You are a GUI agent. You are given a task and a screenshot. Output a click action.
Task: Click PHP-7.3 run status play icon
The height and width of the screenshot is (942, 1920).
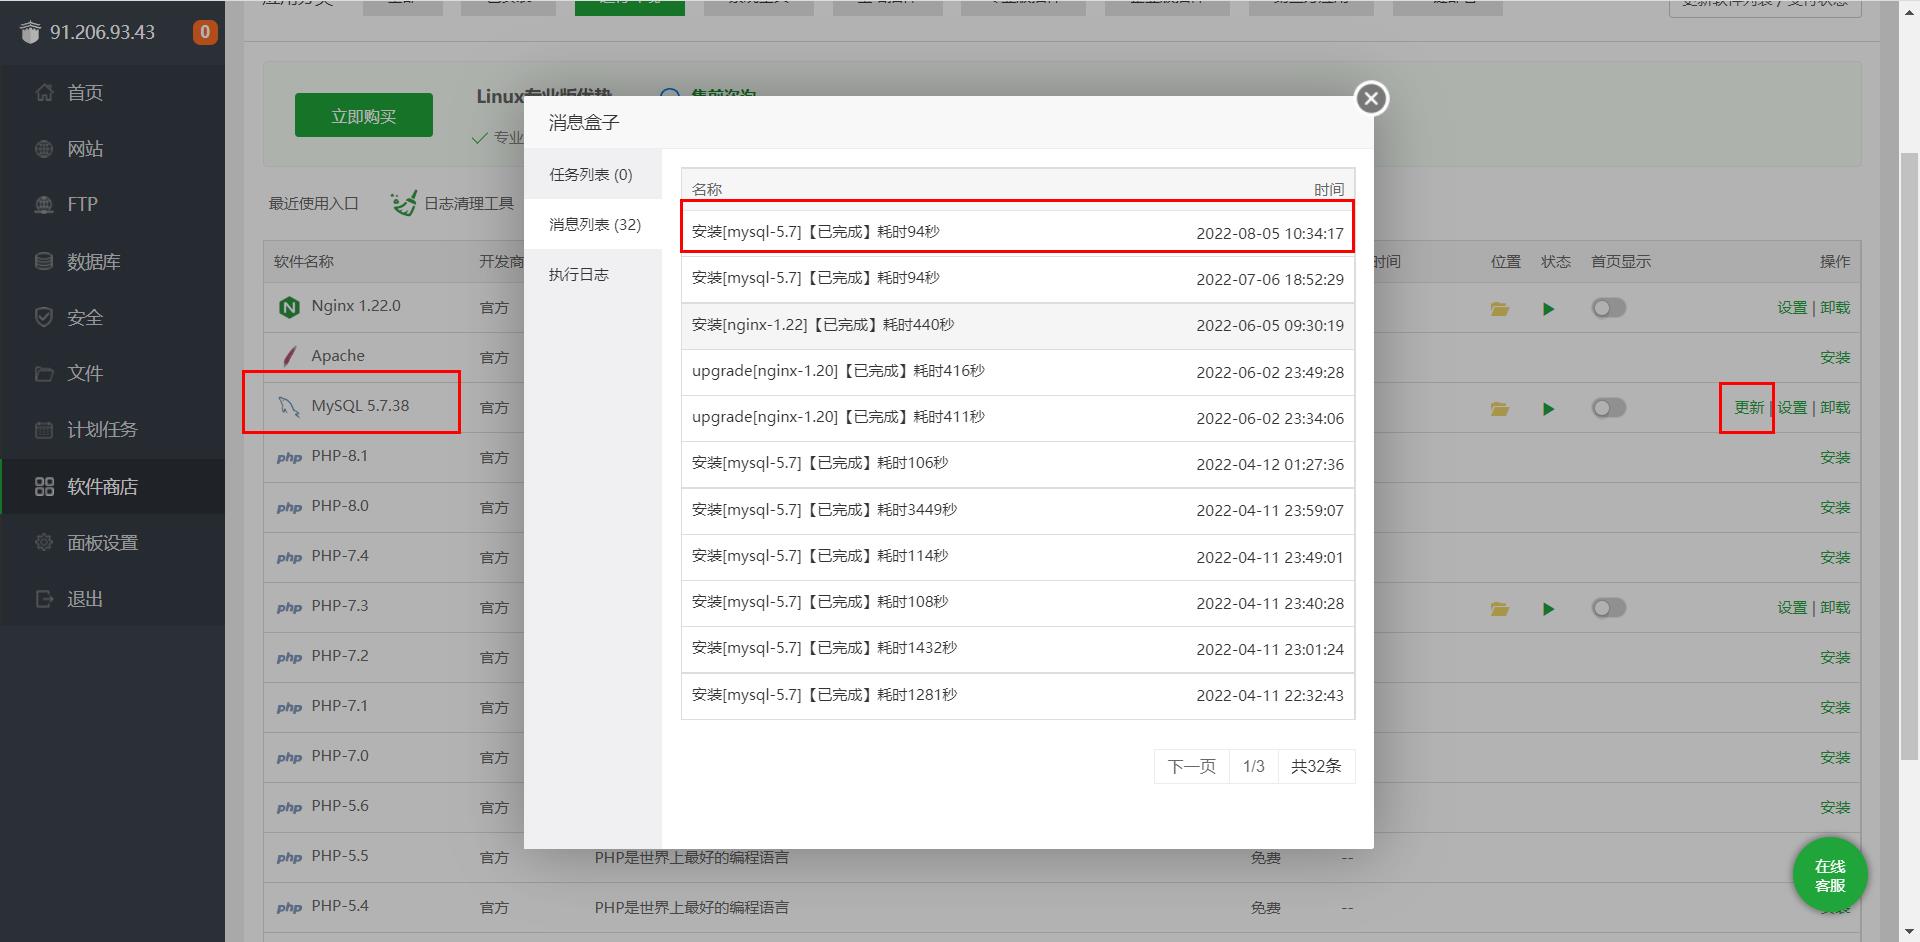1548,609
